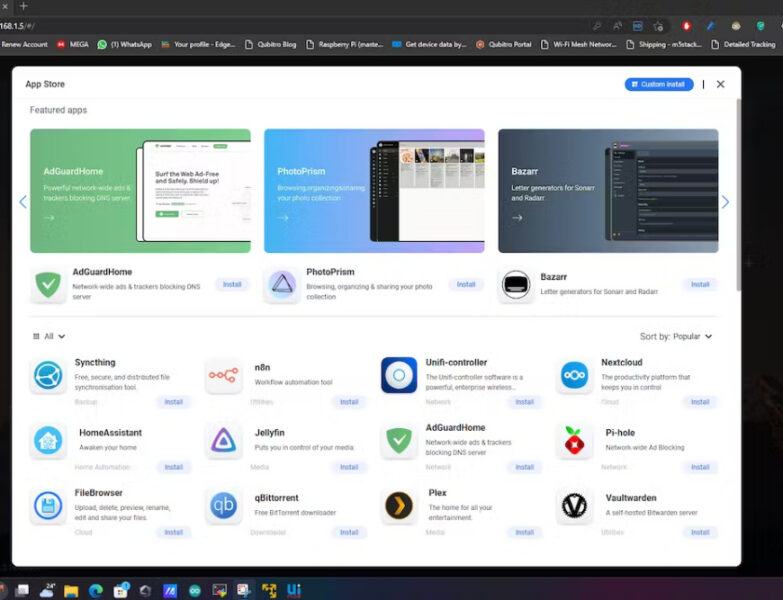Click the Plex app icon
This screenshot has width=783, height=600.
pyautogui.click(x=399, y=506)
